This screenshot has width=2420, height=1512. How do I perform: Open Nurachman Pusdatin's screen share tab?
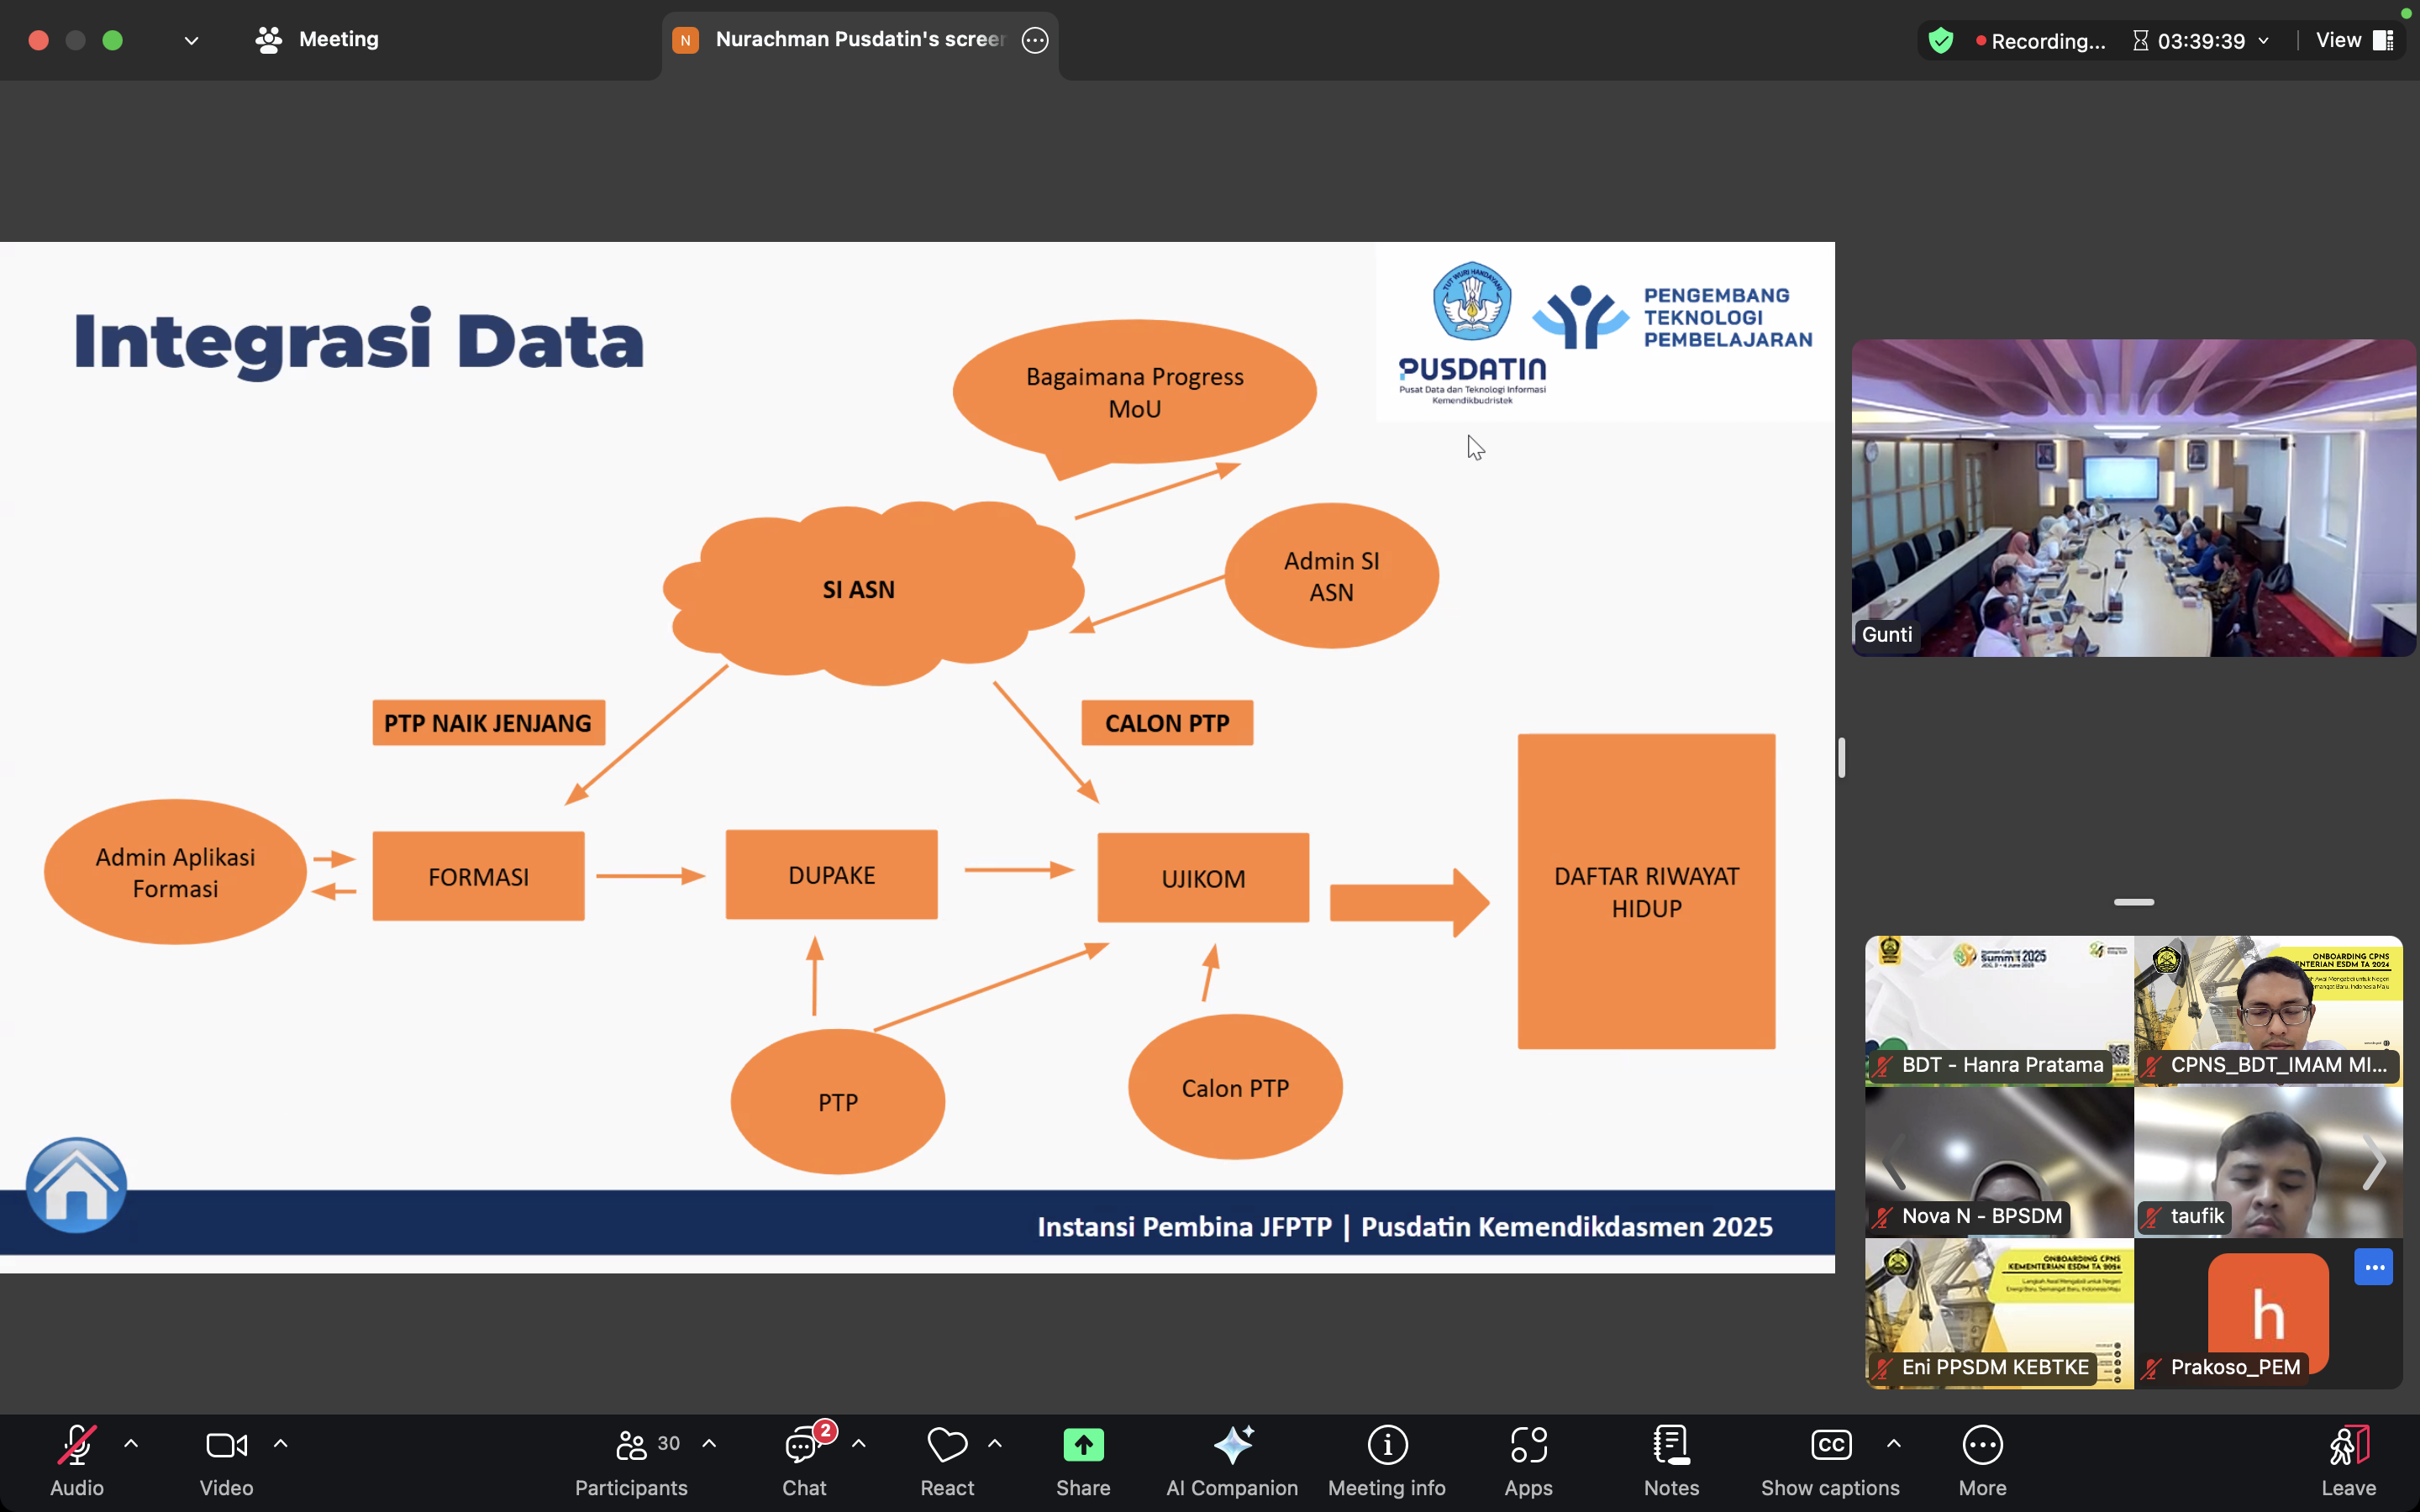858,40
